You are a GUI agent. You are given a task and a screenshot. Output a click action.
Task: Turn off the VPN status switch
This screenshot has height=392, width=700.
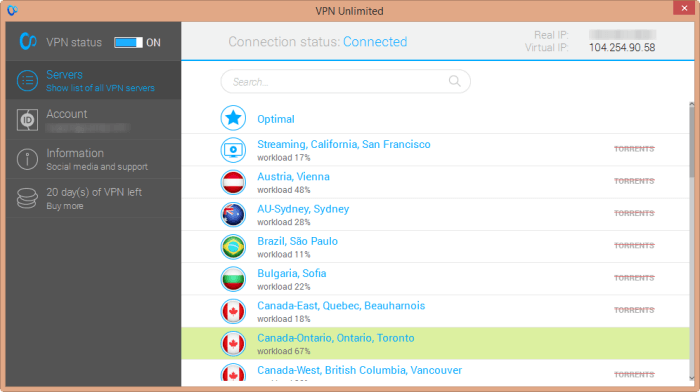(128, 42)
